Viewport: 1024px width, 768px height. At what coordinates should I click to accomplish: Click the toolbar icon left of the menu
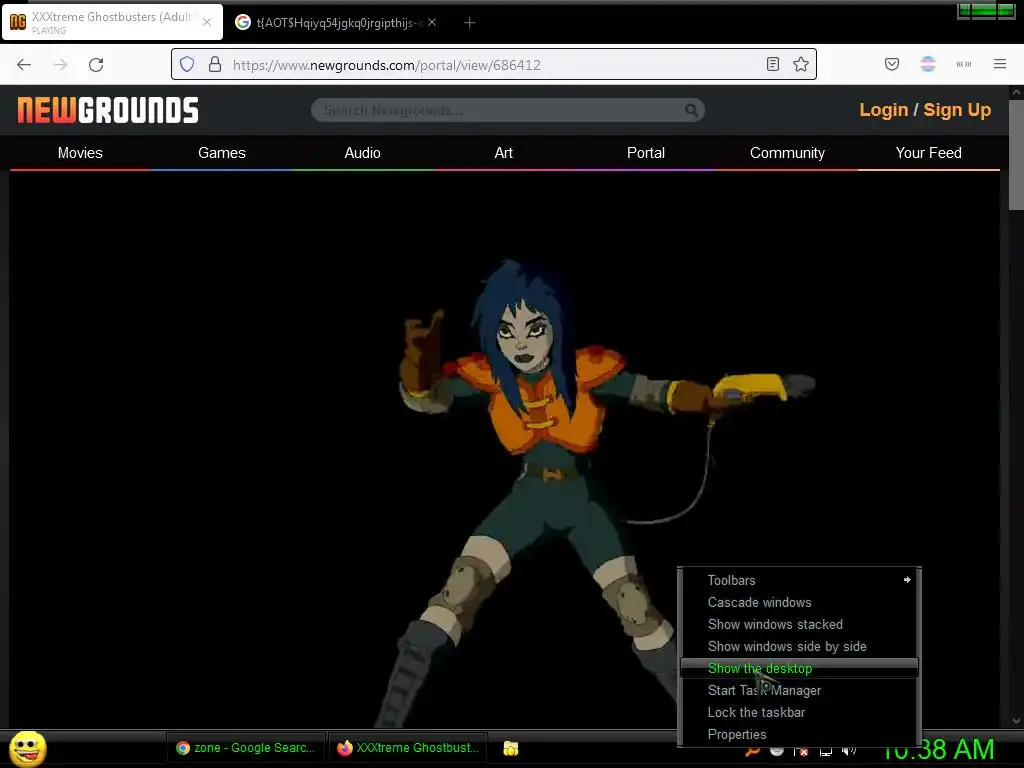(x=964, y=64)
